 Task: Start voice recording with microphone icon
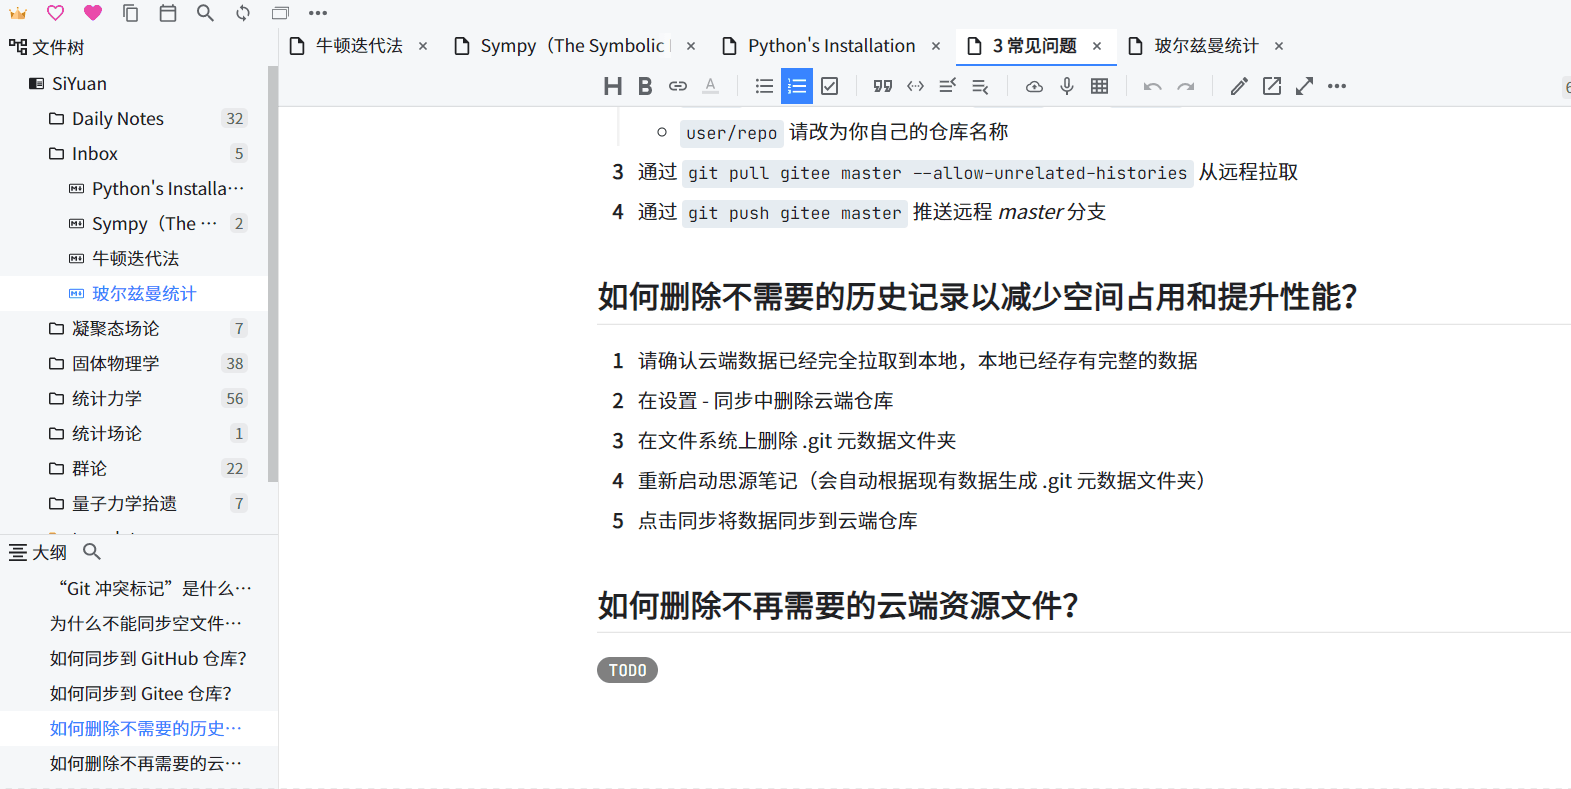click(x=1067, y=86)
